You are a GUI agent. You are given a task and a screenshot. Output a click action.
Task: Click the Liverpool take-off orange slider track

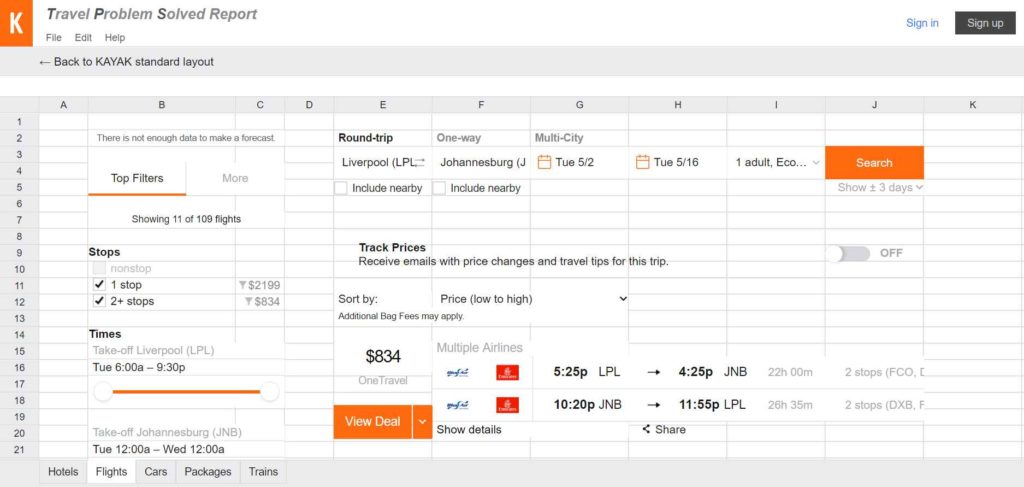186,392
